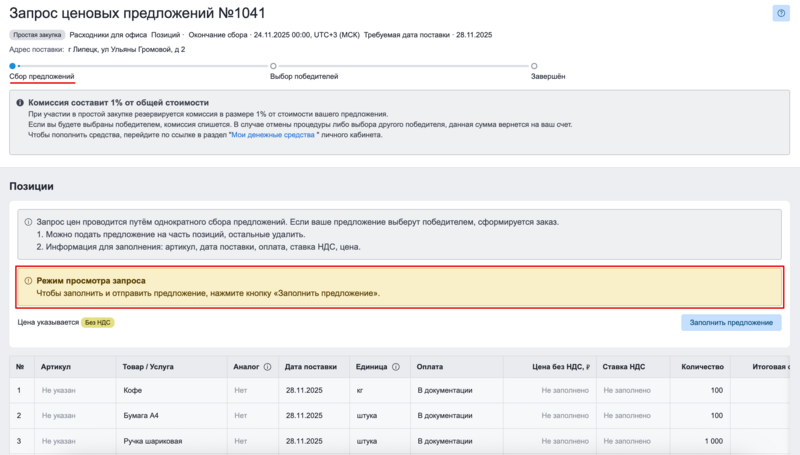Click Заполнить предложение button
Screen dimensions: 800x455
731,322
